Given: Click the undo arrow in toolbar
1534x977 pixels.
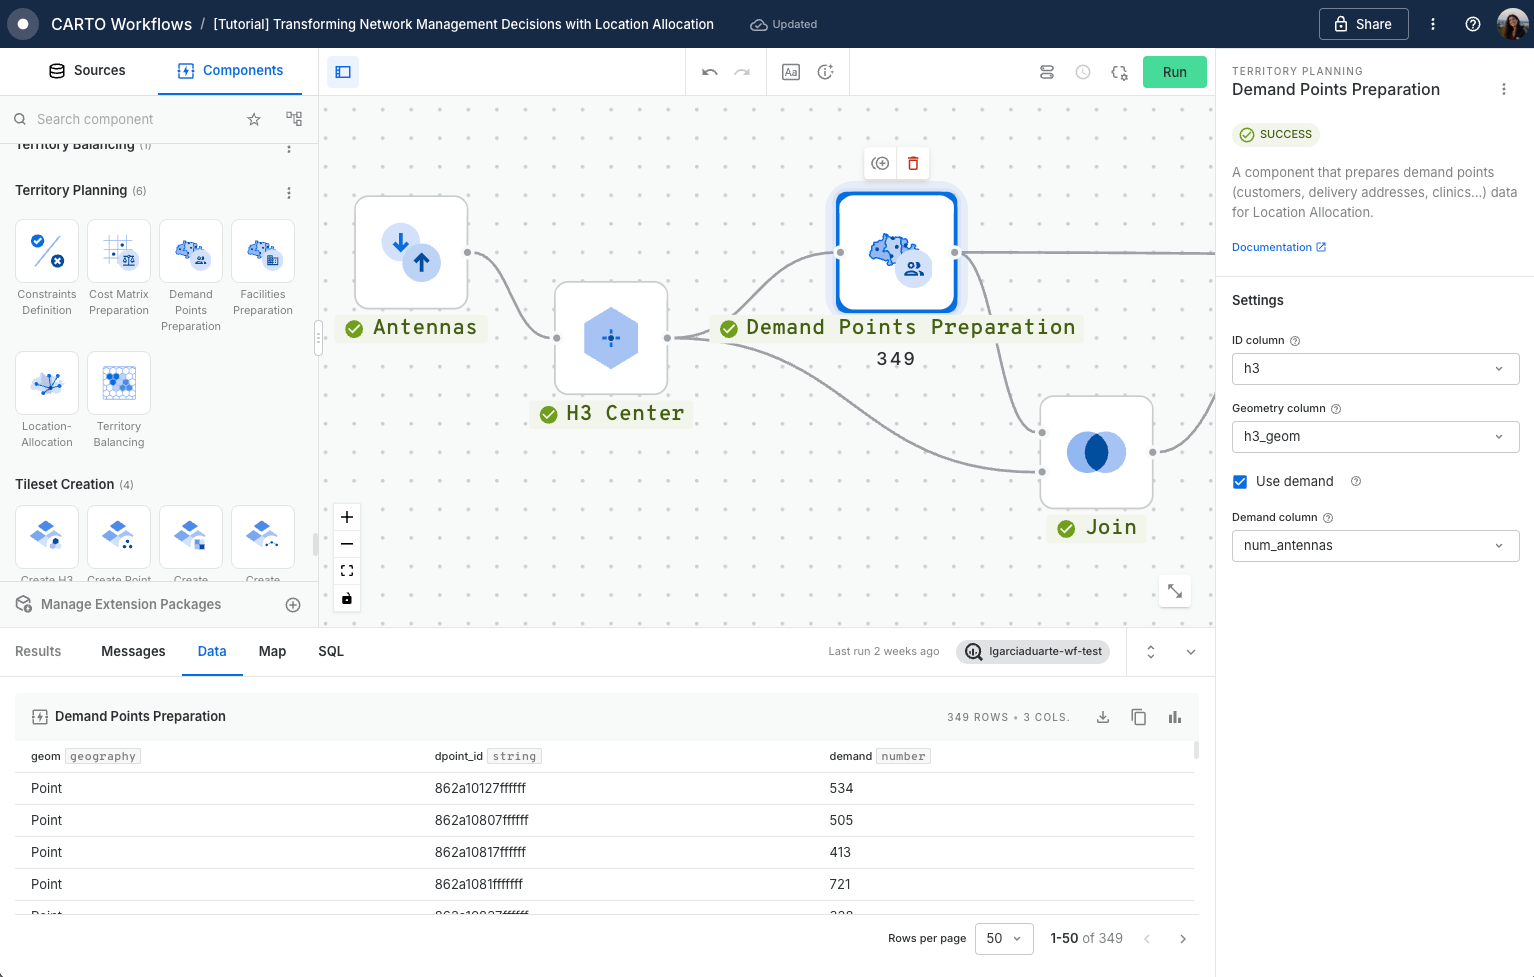Looking at the screenshot, I should pyautogui.click(x=710, y=72).
